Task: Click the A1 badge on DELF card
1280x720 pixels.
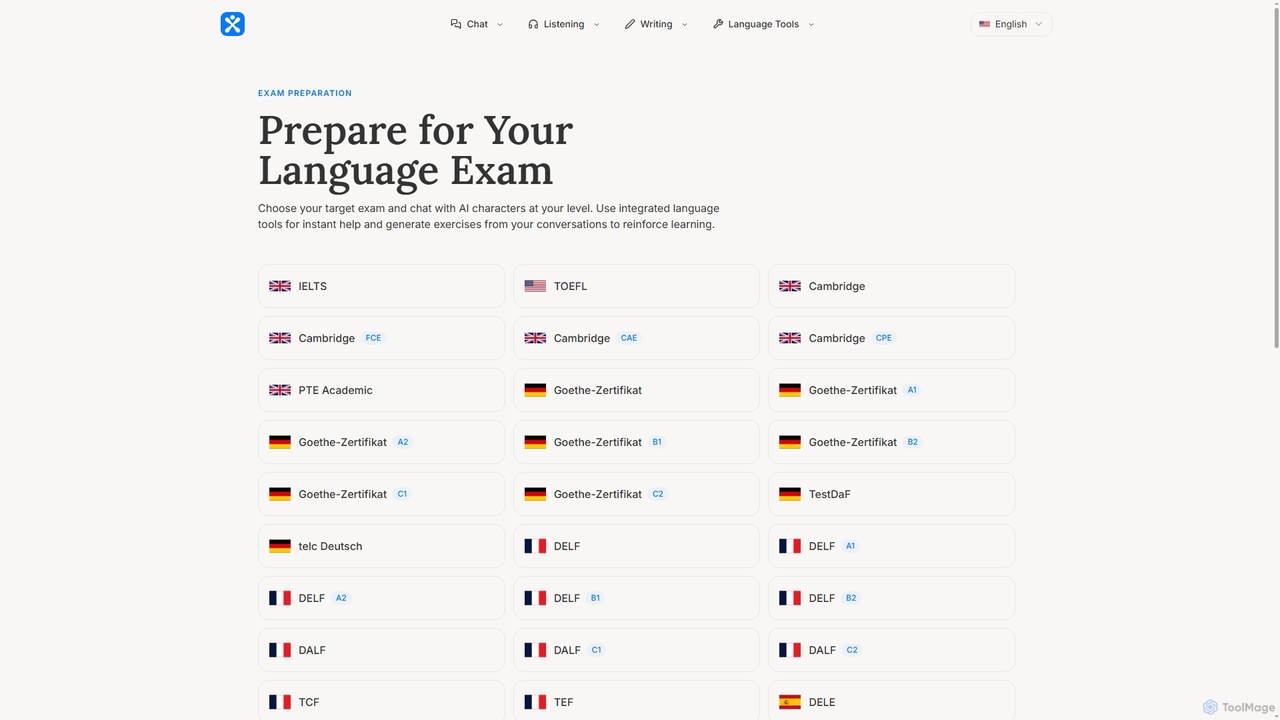Action: coord(850,546)
